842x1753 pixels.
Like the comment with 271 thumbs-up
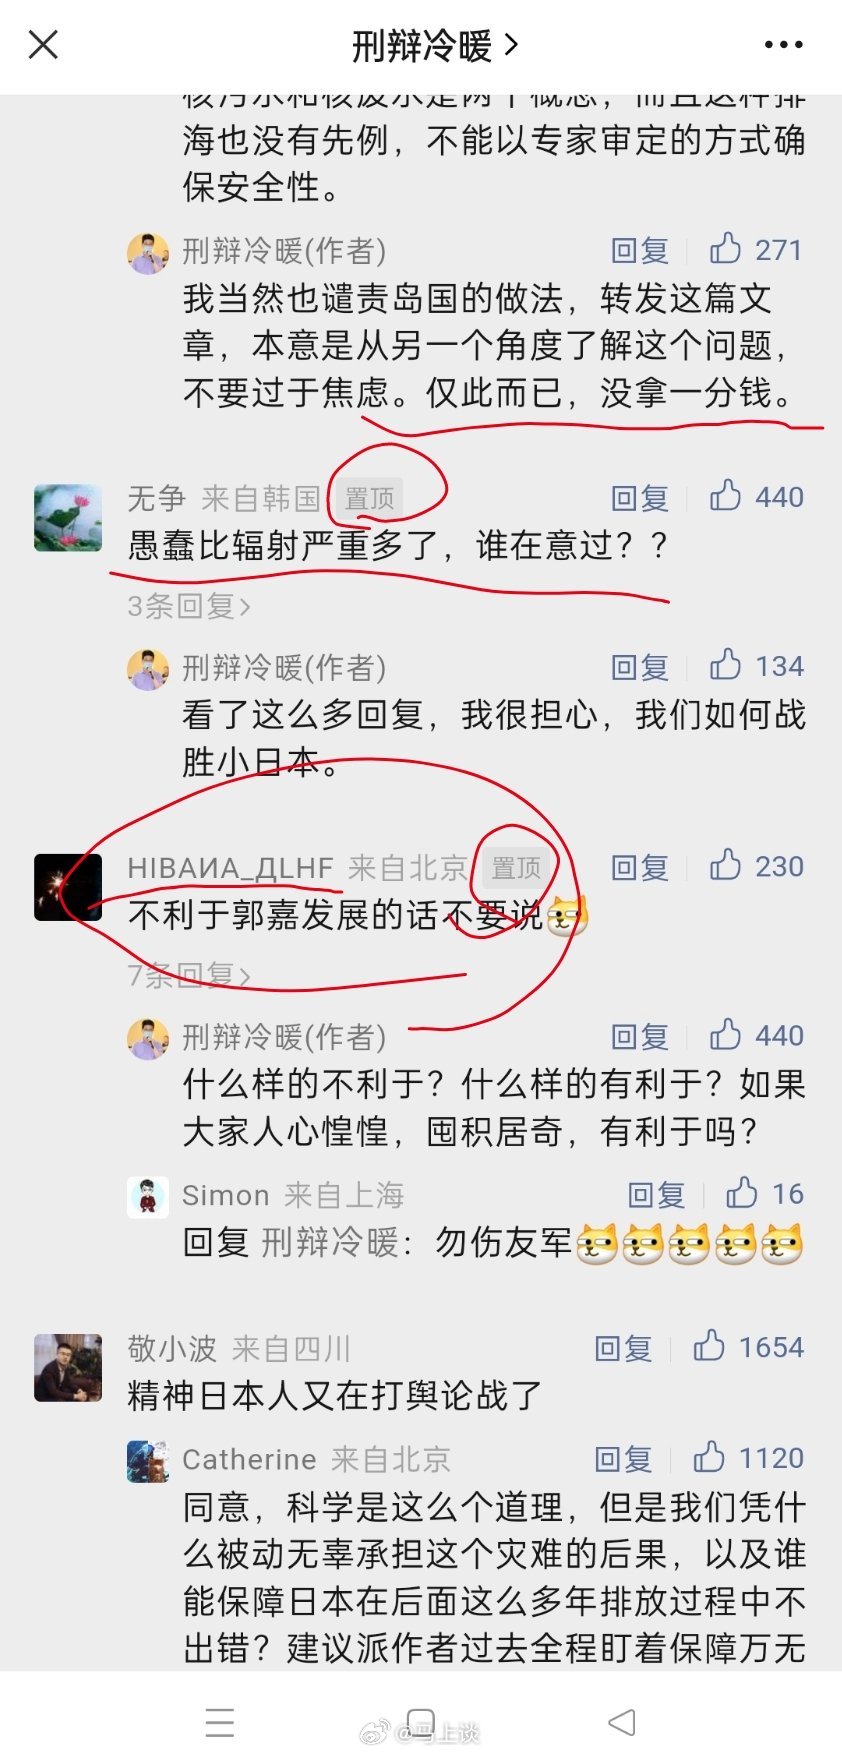click(755, 249)
